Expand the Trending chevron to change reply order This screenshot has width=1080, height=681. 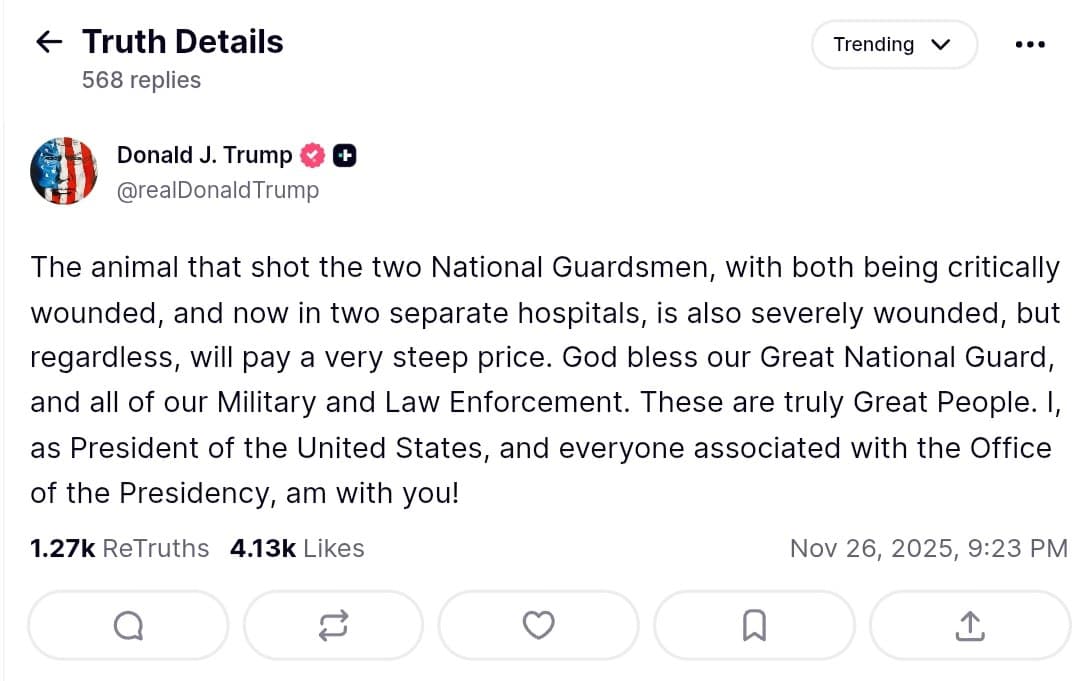[x=938, y=45]
